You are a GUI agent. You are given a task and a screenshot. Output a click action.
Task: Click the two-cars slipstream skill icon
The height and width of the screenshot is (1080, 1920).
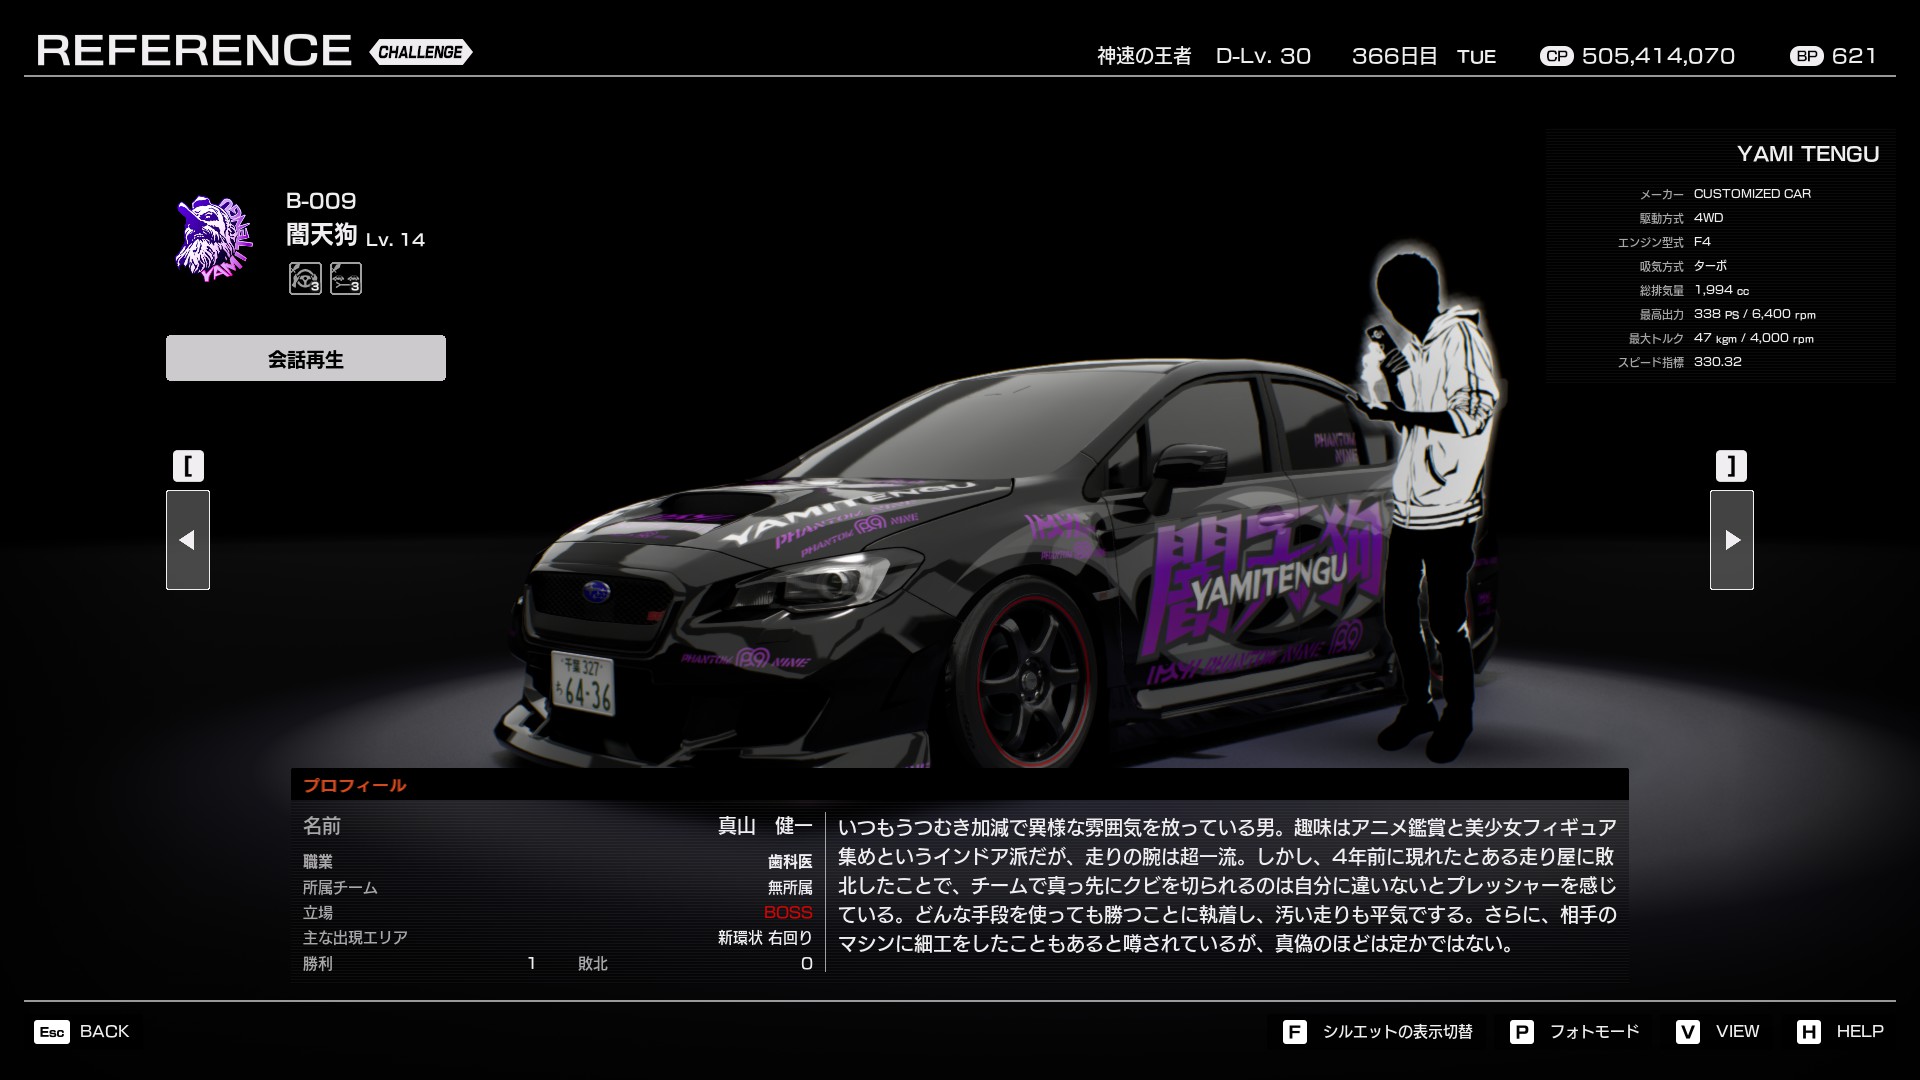tap(346, 278)
